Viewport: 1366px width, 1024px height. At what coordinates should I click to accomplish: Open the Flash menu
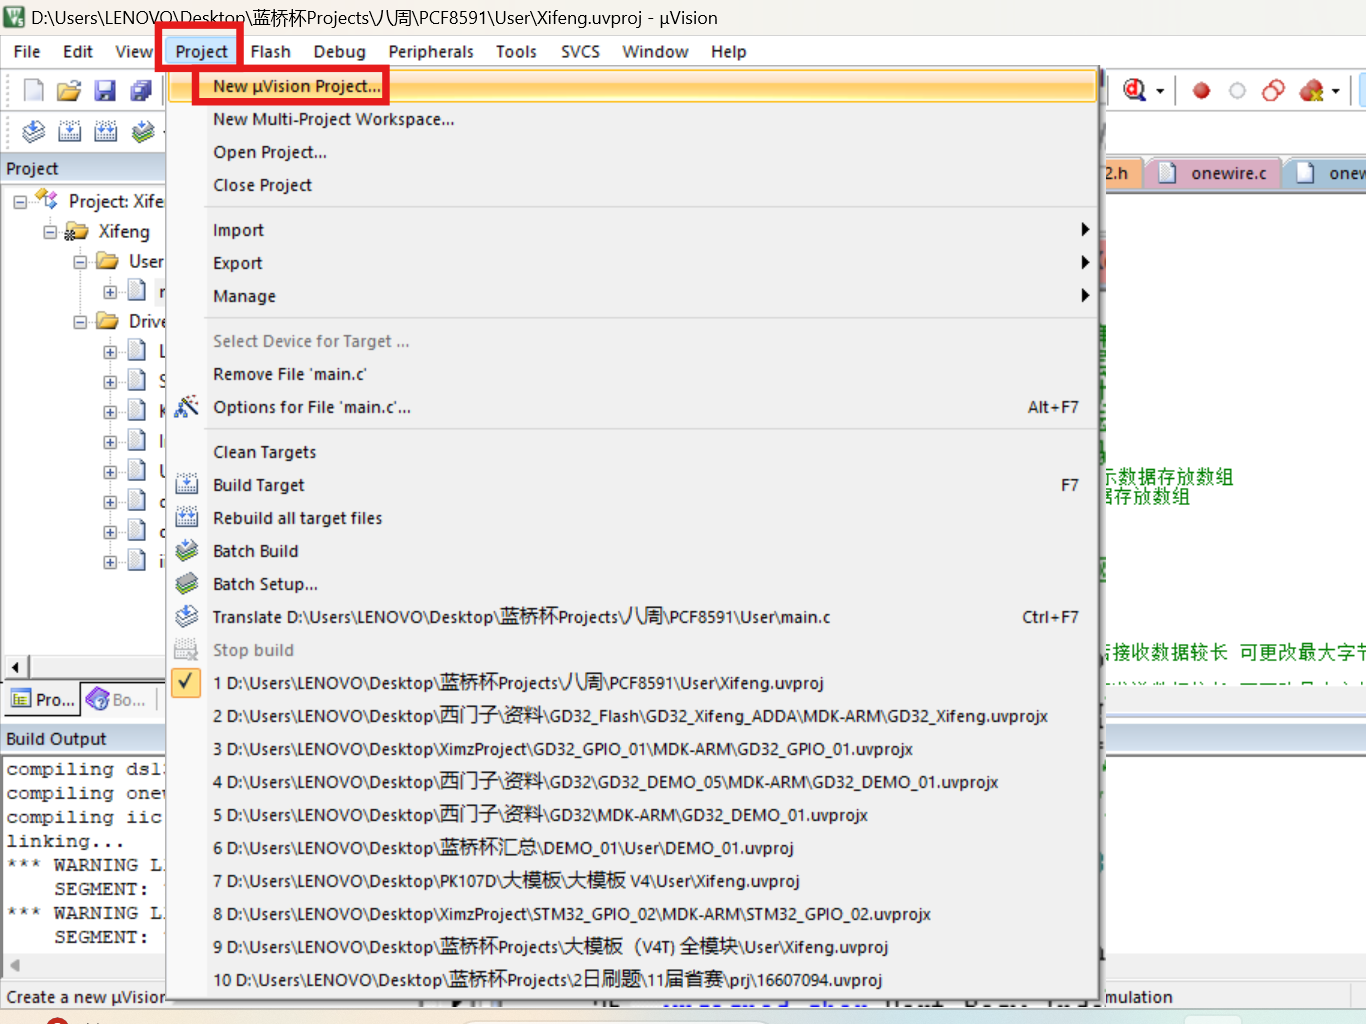(271, 52)
